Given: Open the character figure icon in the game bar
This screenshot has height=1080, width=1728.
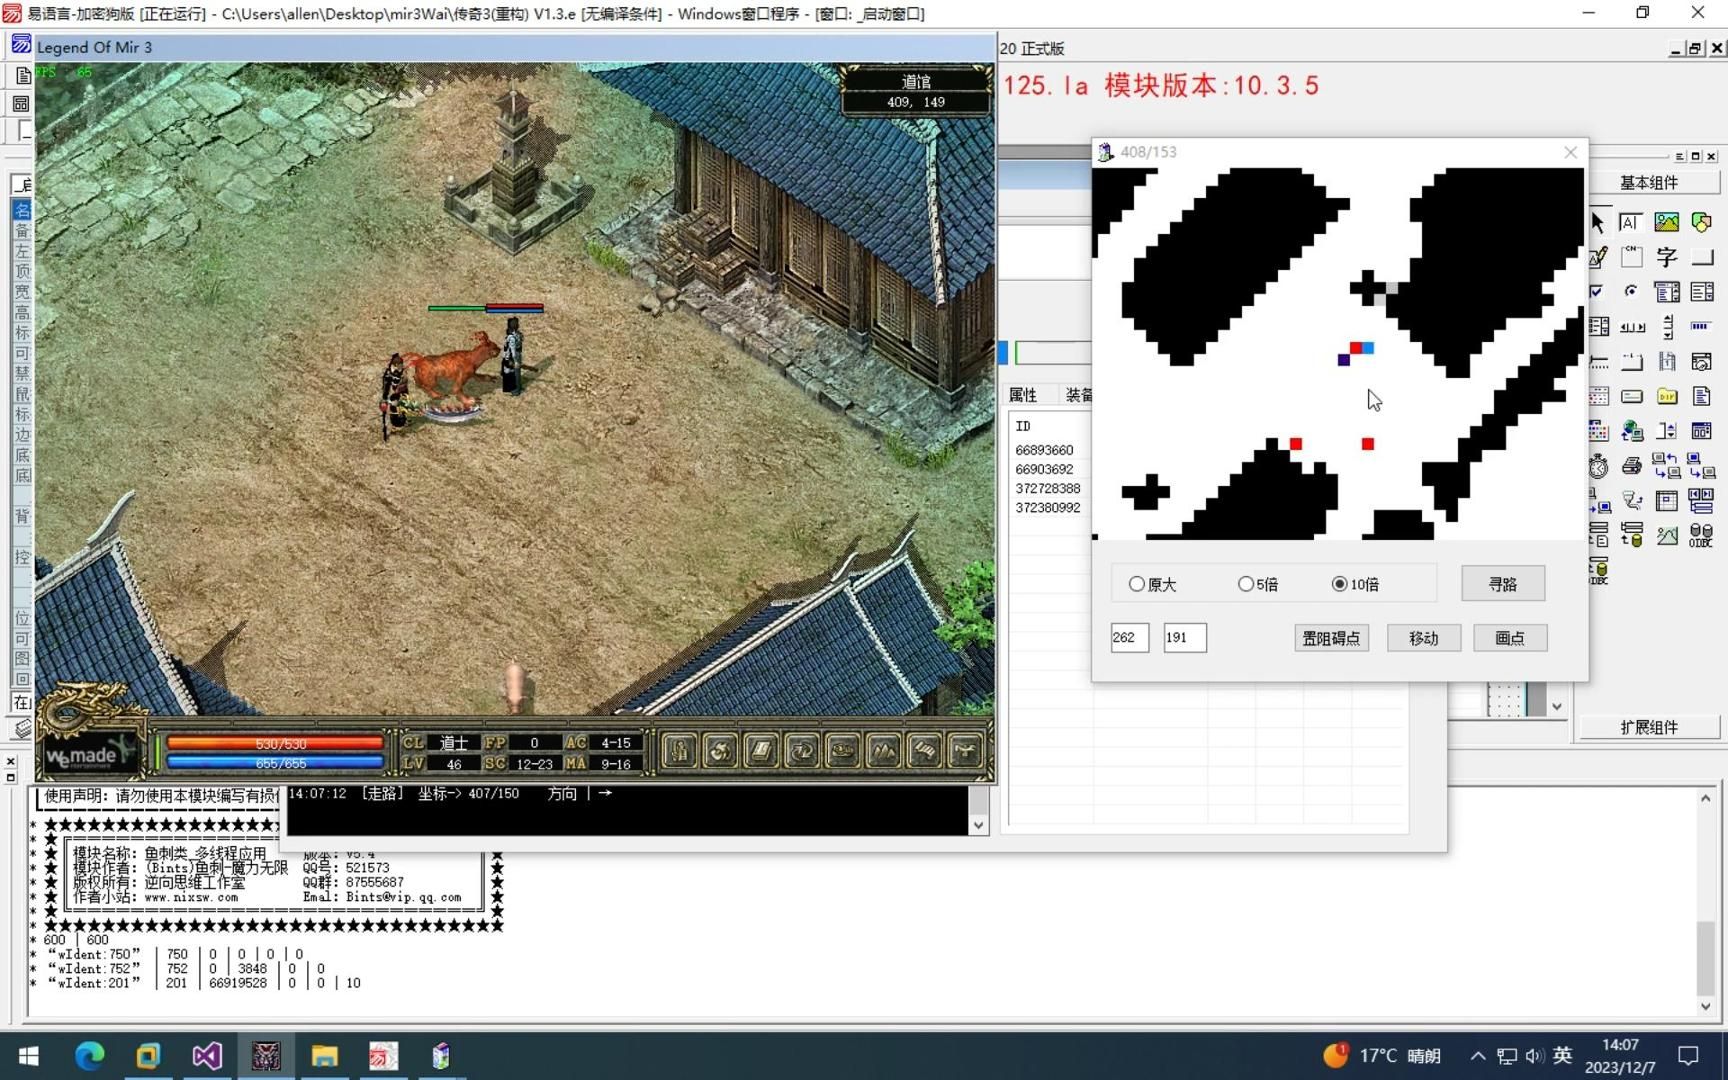Looking at the screenshot, I should (x=679, y=751).
